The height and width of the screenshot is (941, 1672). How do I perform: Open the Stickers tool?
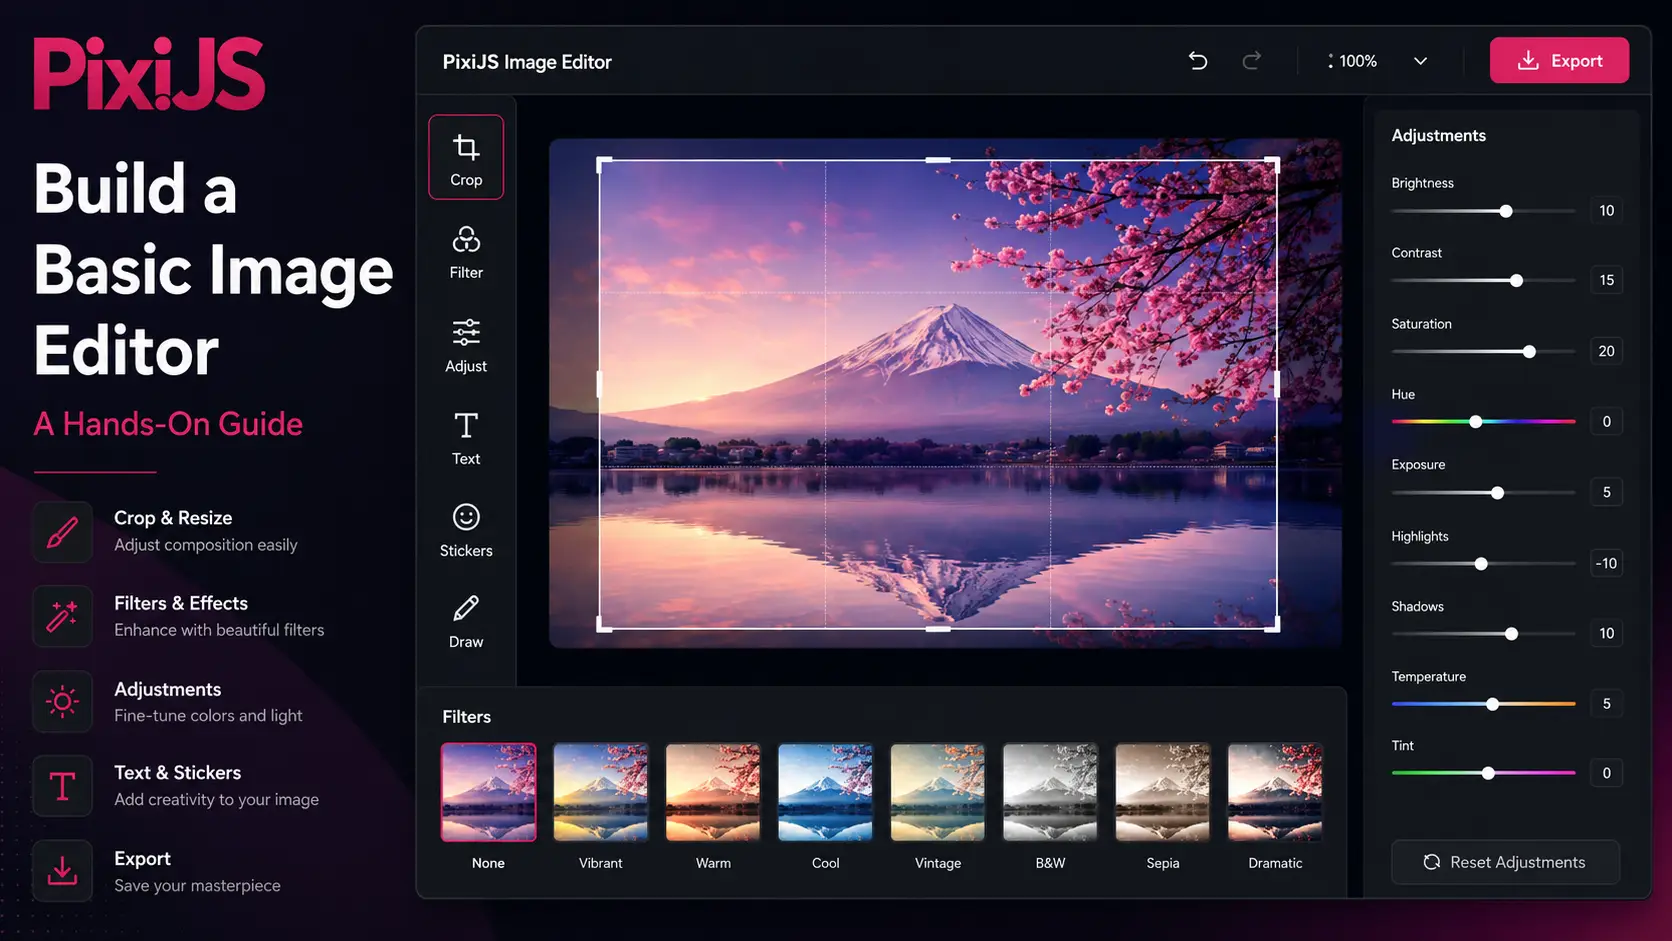[466, 530]
